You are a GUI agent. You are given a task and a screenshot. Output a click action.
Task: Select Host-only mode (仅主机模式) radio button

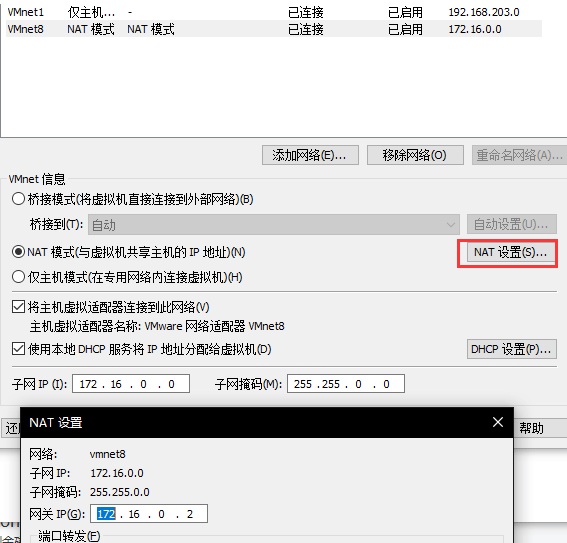(18, 277)
